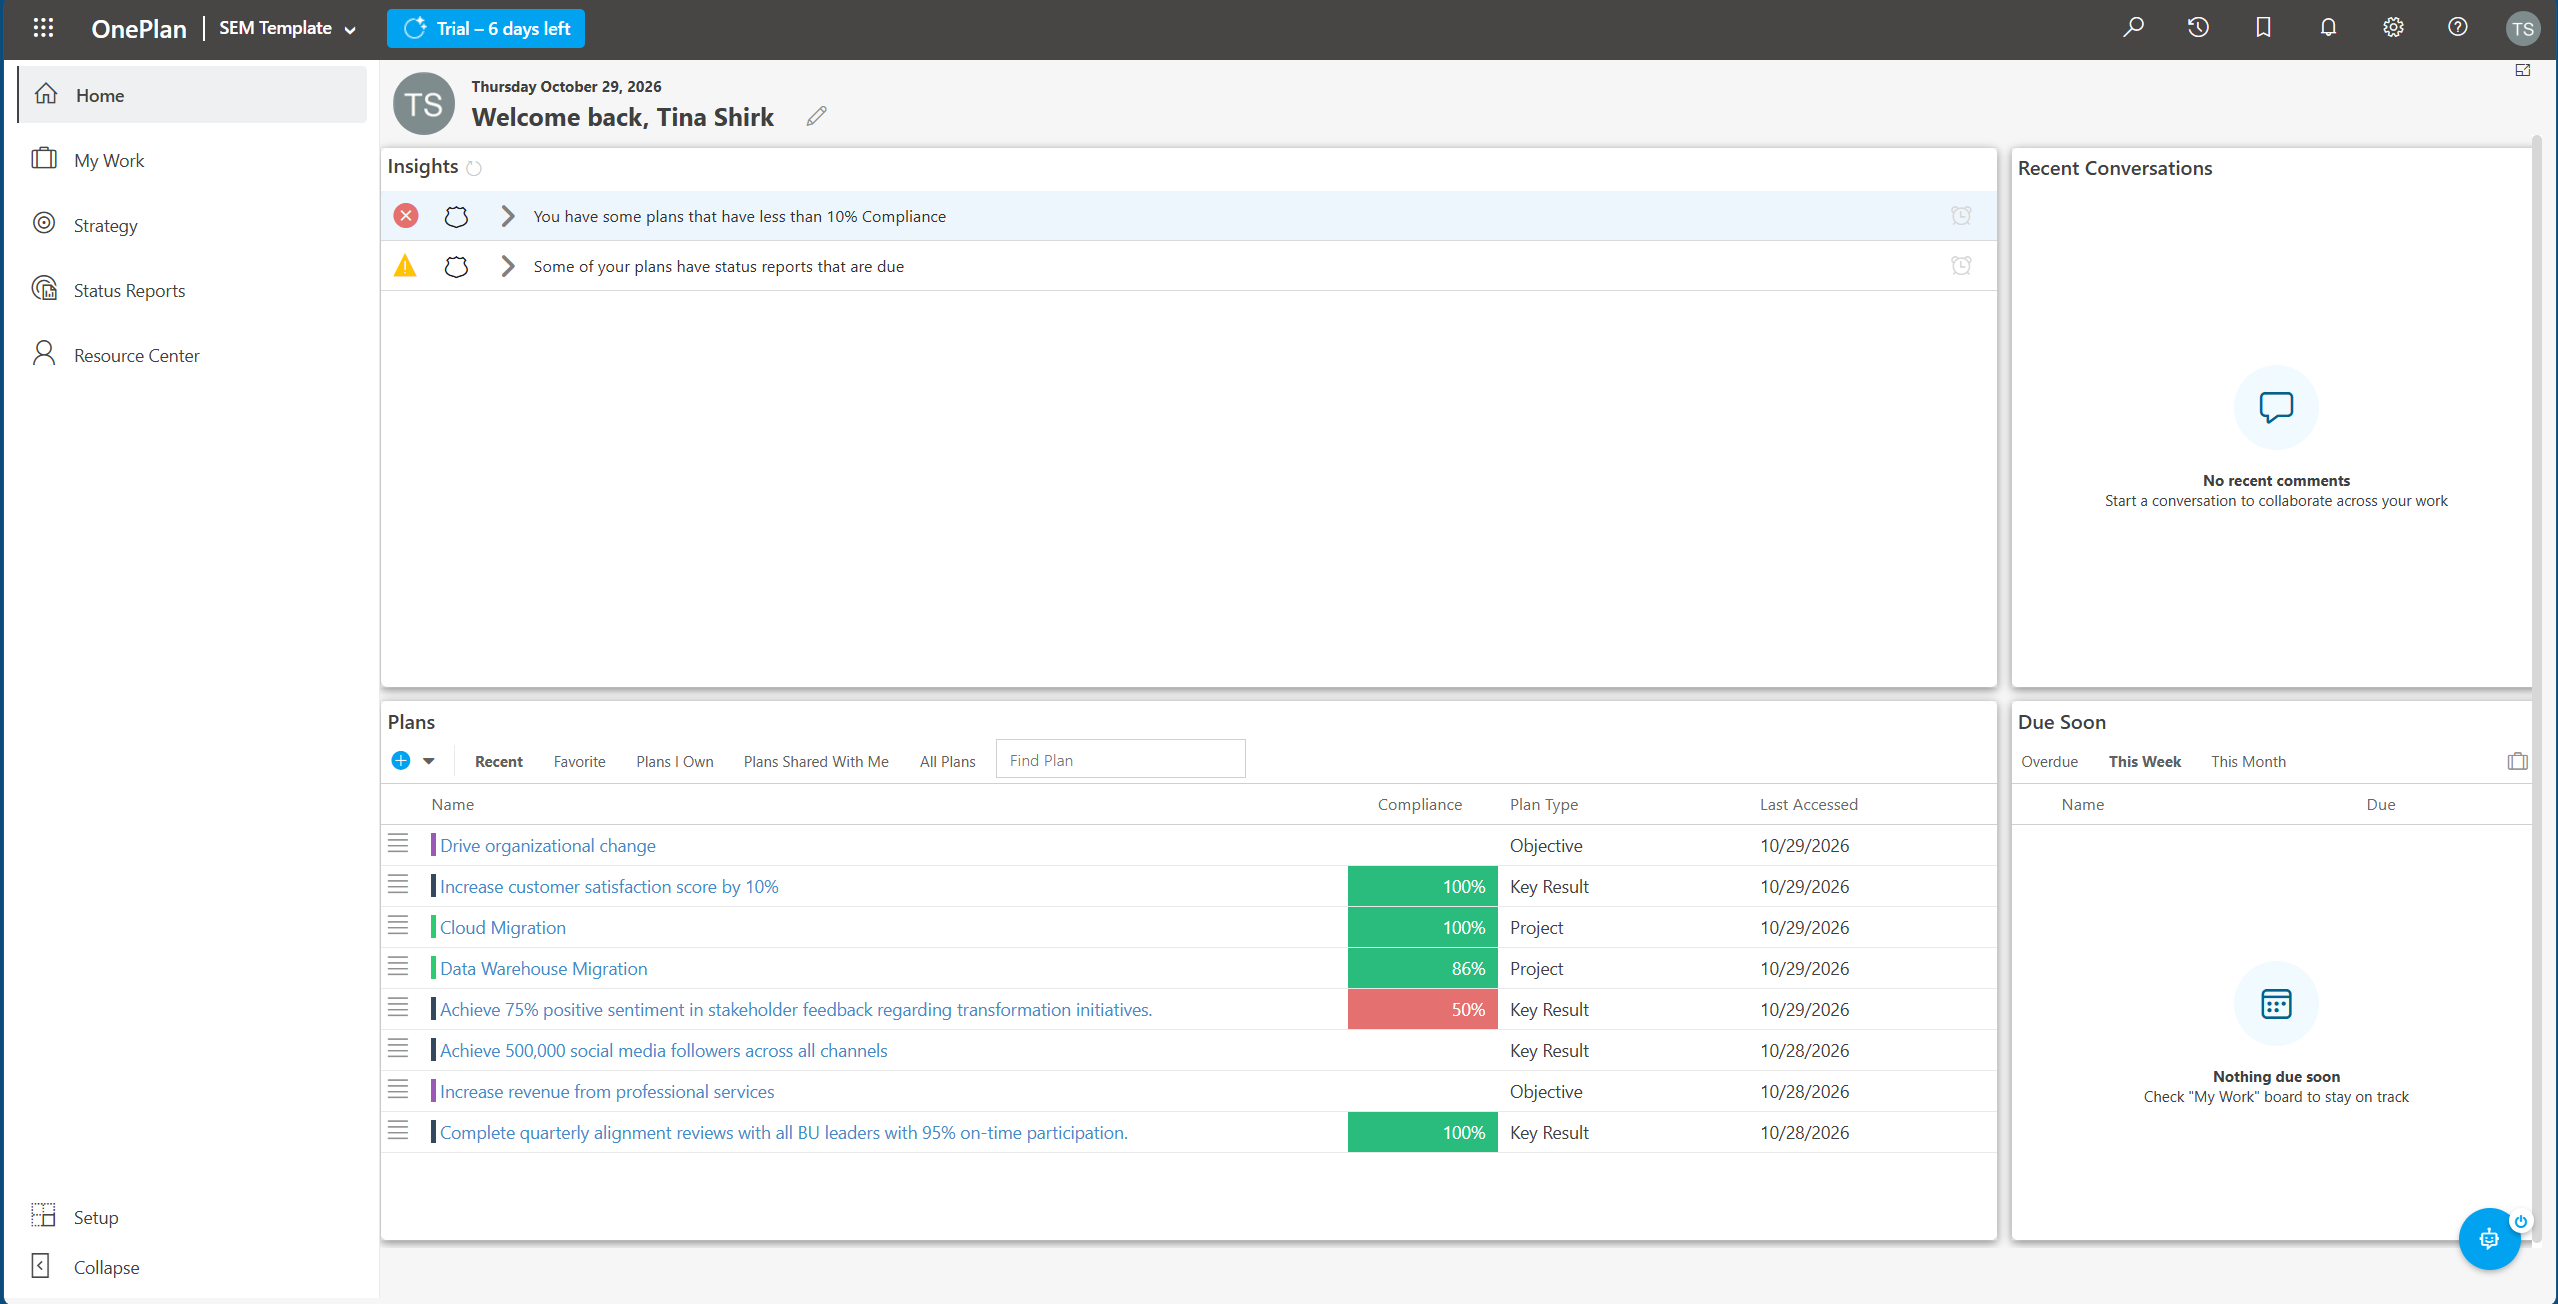Open menu for Drive organizational change row
The image size is (2558, 1304).
(x=398, y=845)
